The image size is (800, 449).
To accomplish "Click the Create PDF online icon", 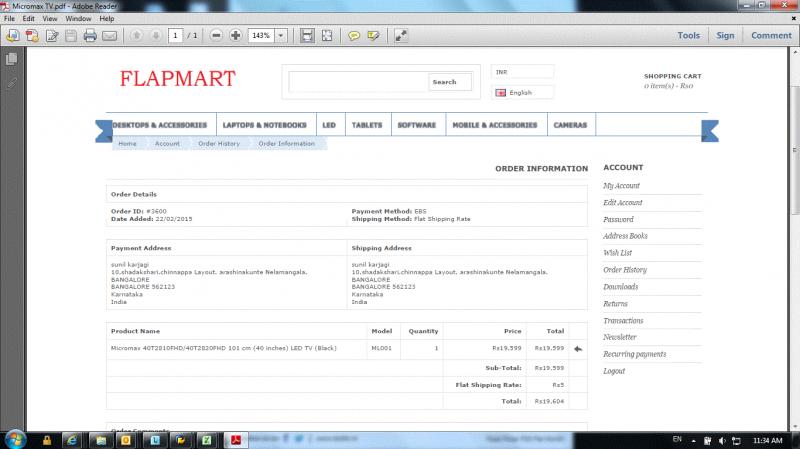I will pyautogui.click(x=32, y=35).
